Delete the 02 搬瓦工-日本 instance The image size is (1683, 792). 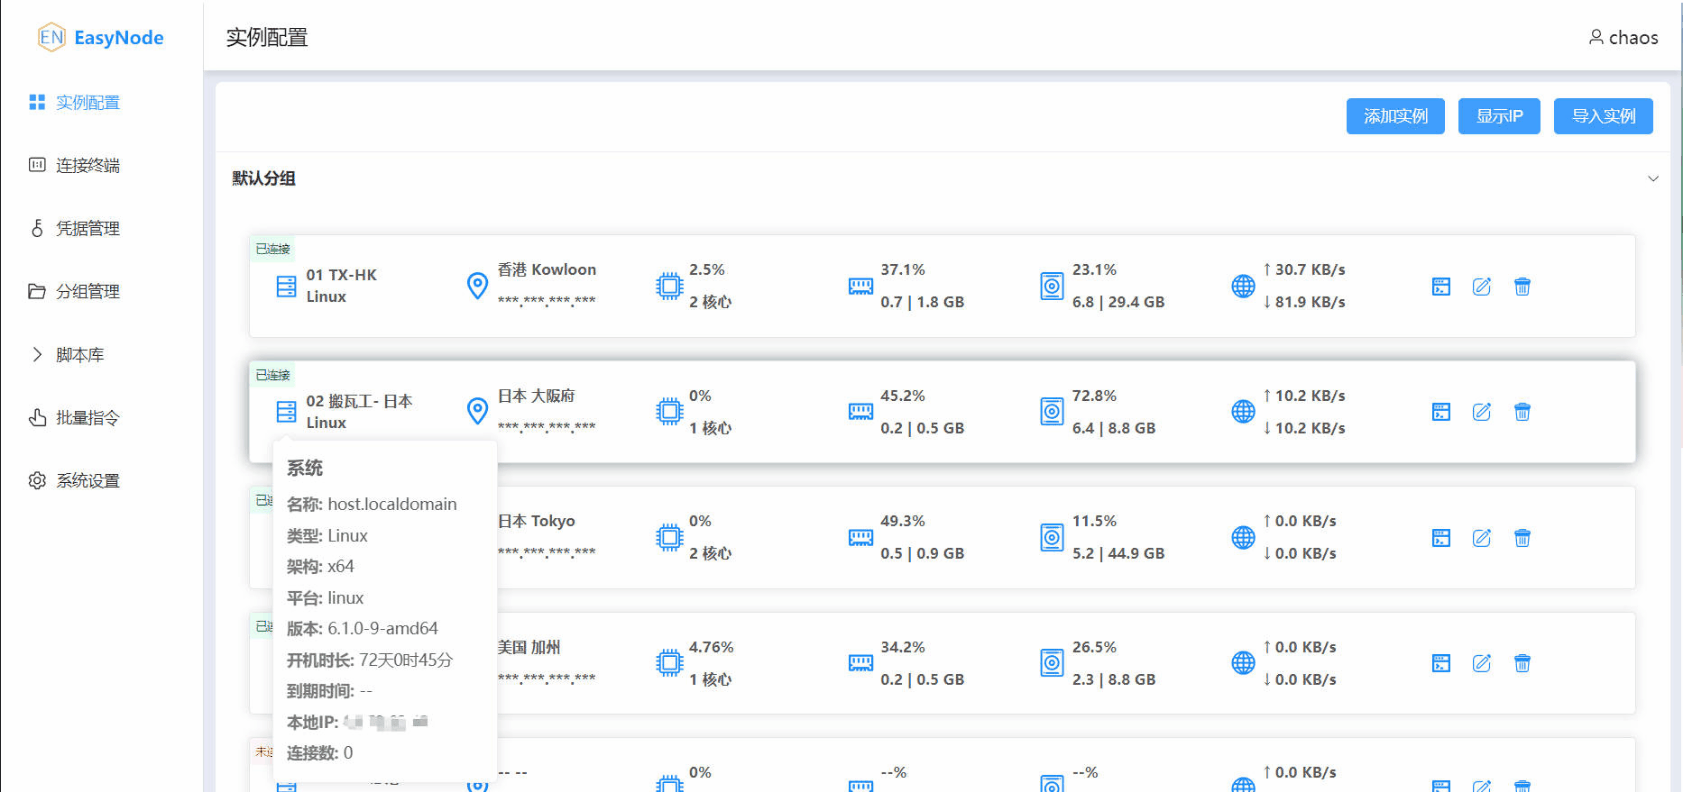pos(1522,412)
